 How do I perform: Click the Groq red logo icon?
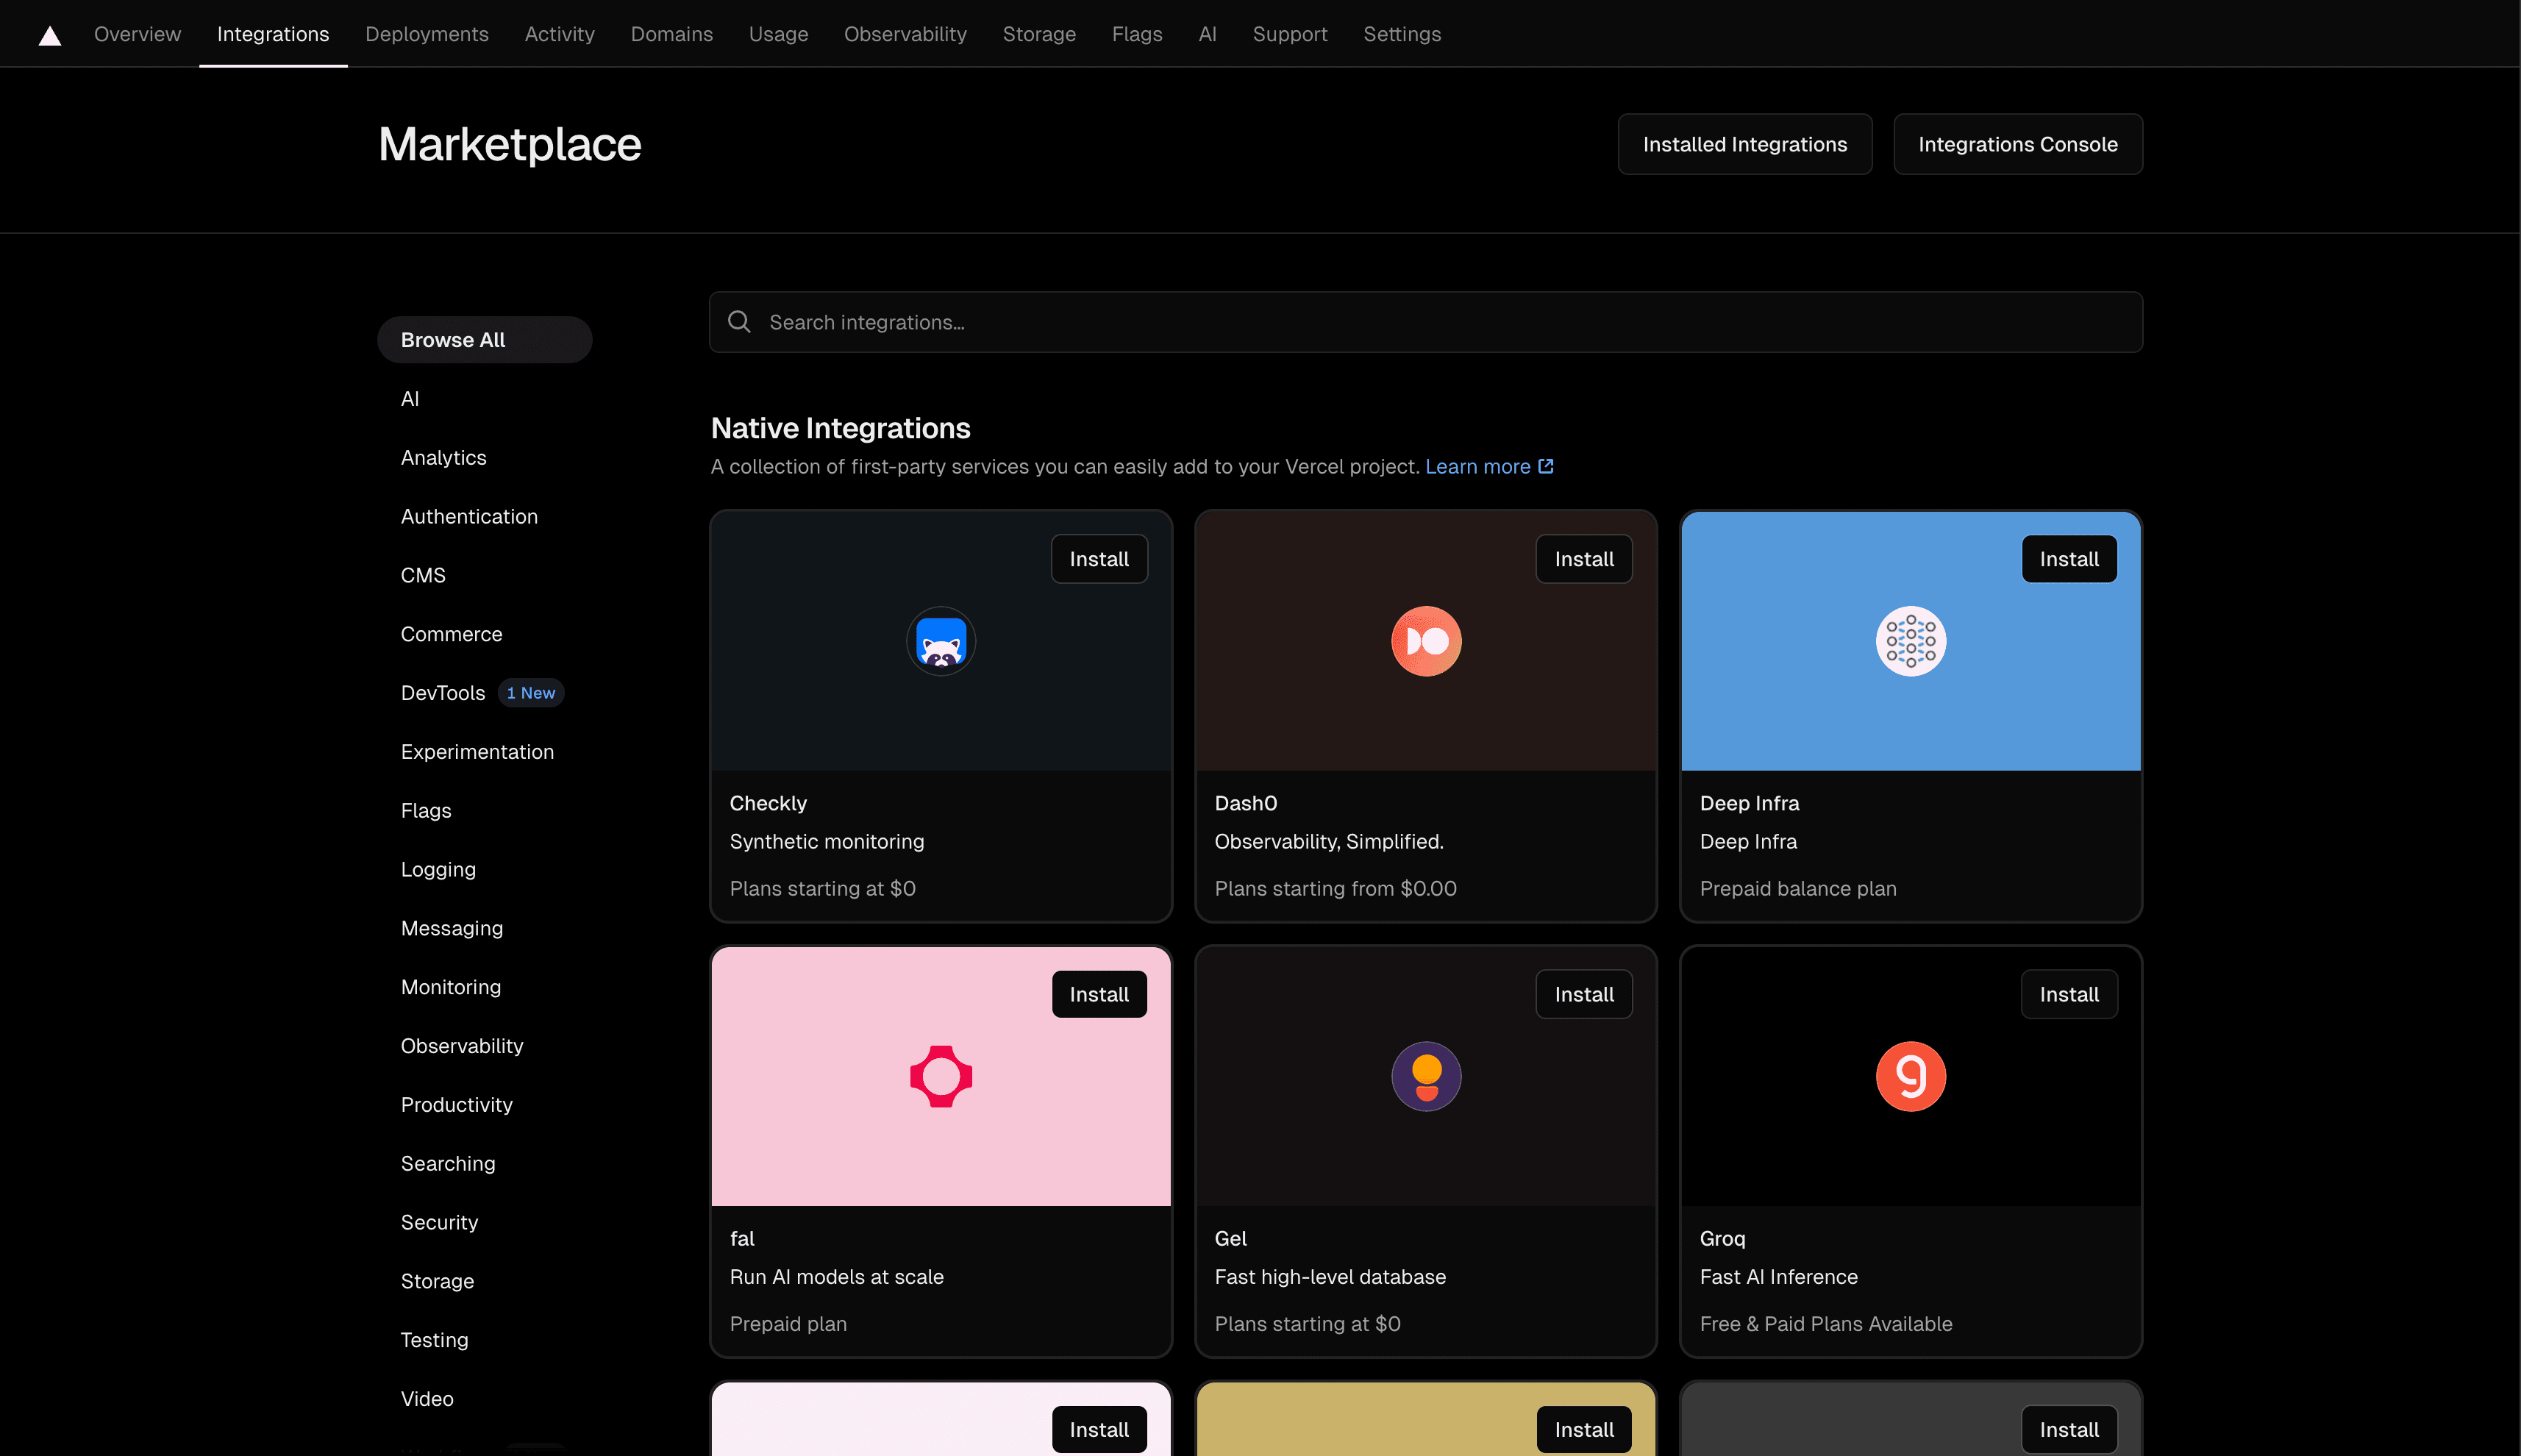(1910, 1076)
